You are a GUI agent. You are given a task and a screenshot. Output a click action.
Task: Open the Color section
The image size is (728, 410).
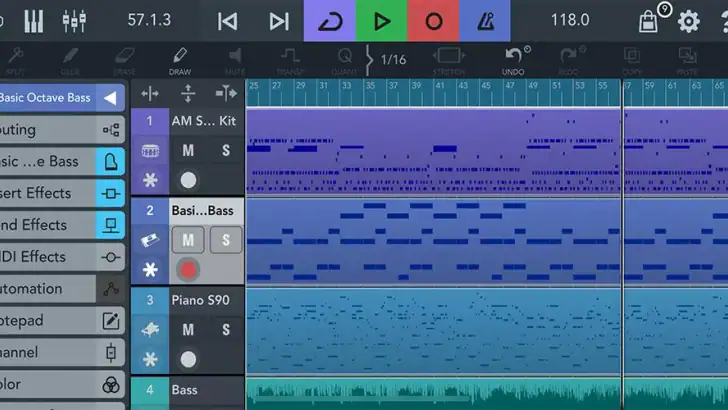point(62,384)
